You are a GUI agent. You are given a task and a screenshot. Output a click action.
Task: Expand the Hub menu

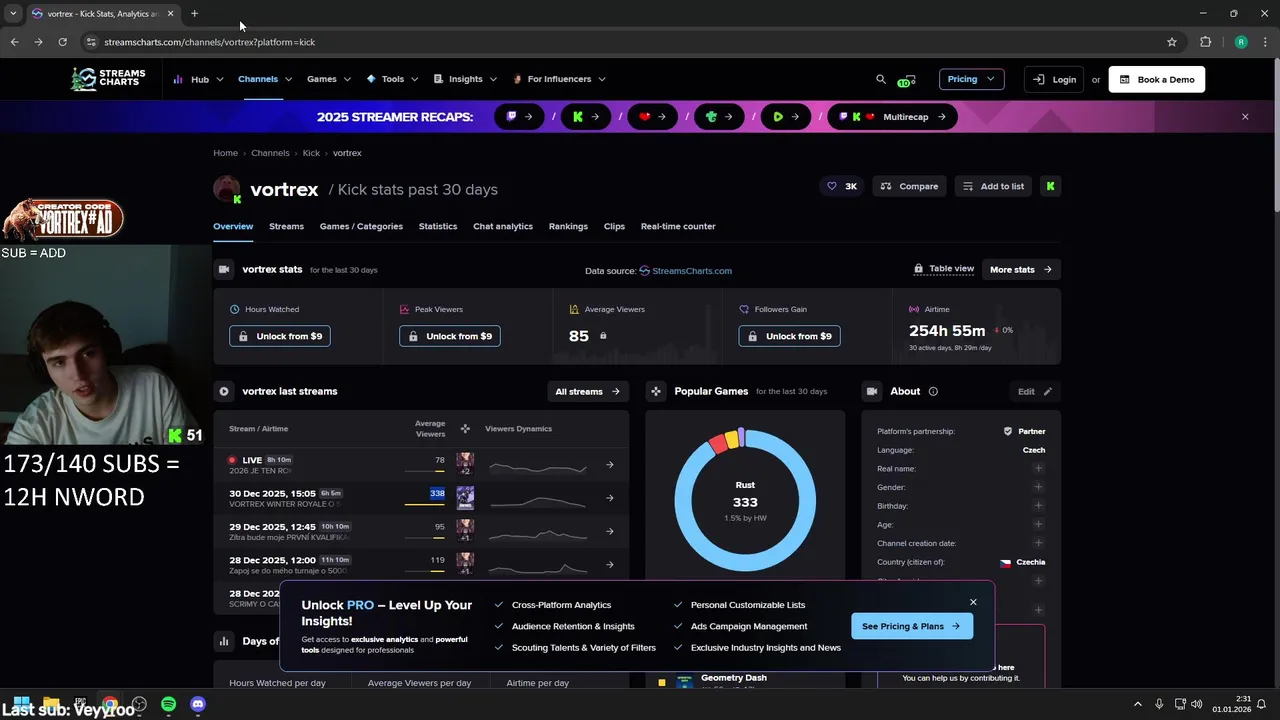198,79
